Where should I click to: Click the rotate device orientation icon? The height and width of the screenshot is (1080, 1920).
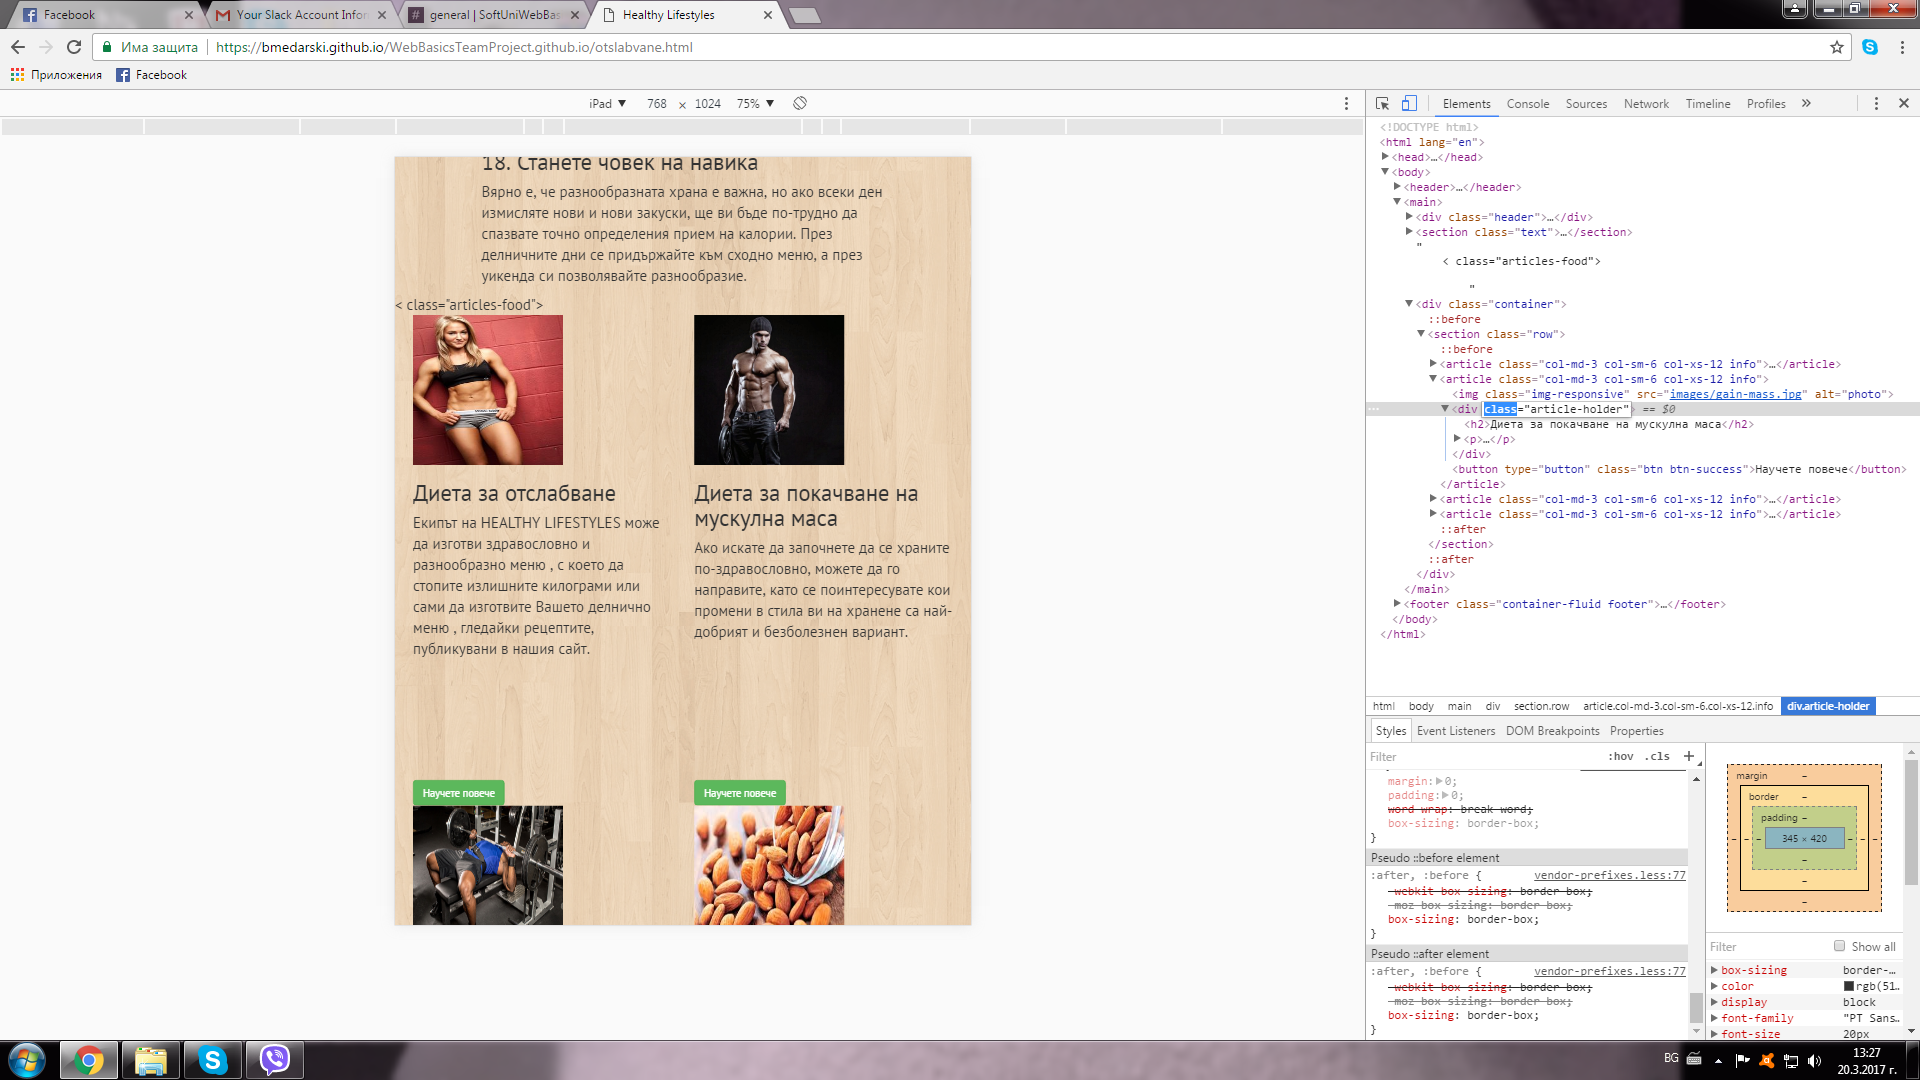pyautogui.click(x=800, y=103)
